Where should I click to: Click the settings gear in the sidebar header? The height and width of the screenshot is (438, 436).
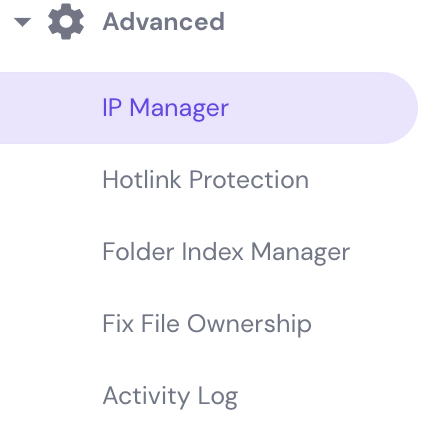click(x=66, y=22)
